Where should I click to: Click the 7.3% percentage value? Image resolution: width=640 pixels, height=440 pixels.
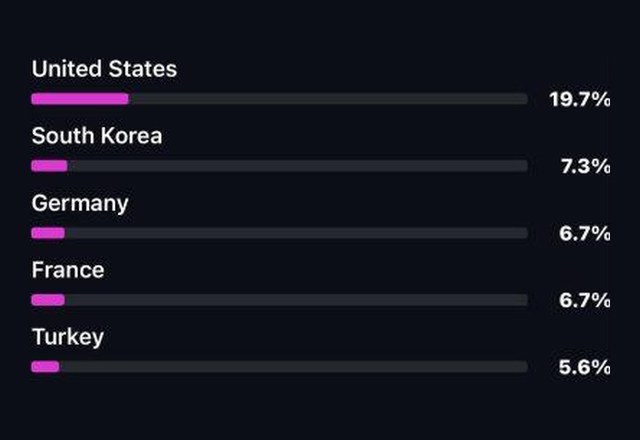point(586,166)
